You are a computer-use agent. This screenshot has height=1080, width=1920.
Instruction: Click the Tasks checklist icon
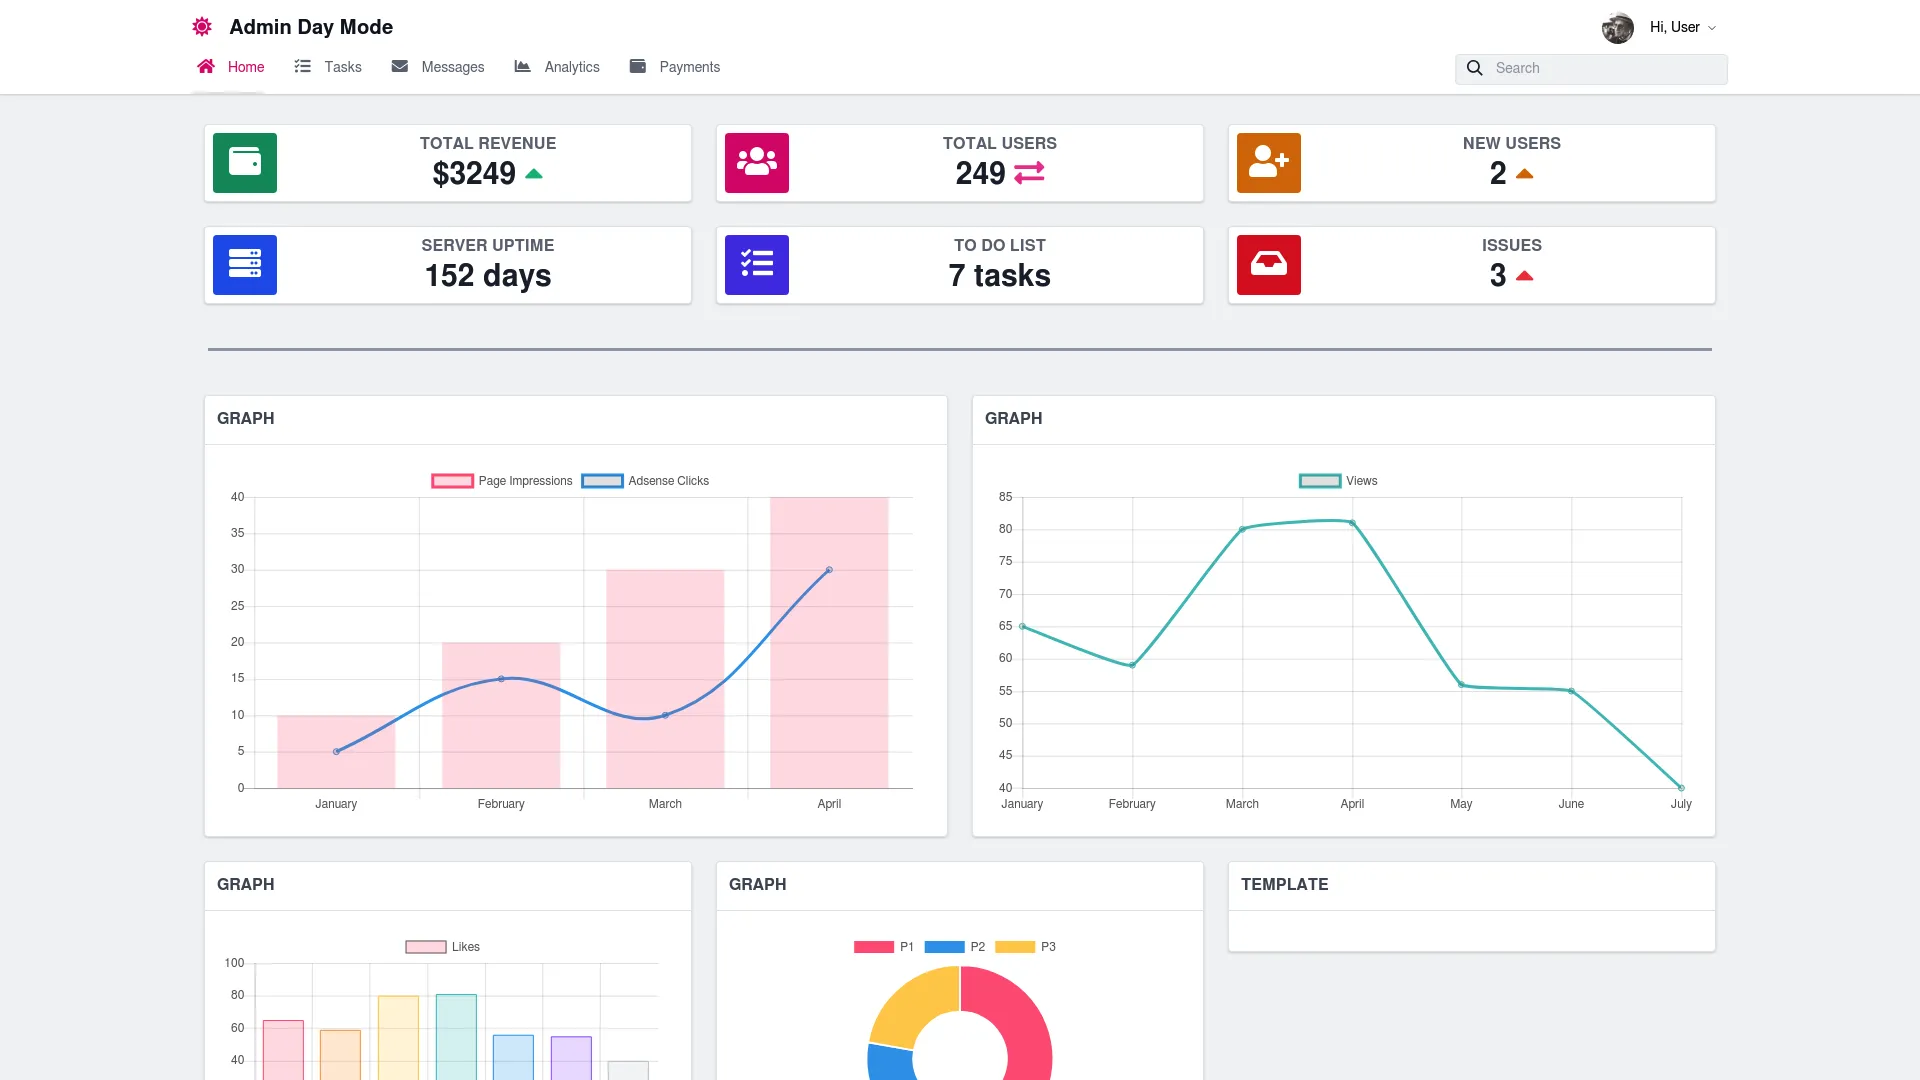tap(302, 66)
